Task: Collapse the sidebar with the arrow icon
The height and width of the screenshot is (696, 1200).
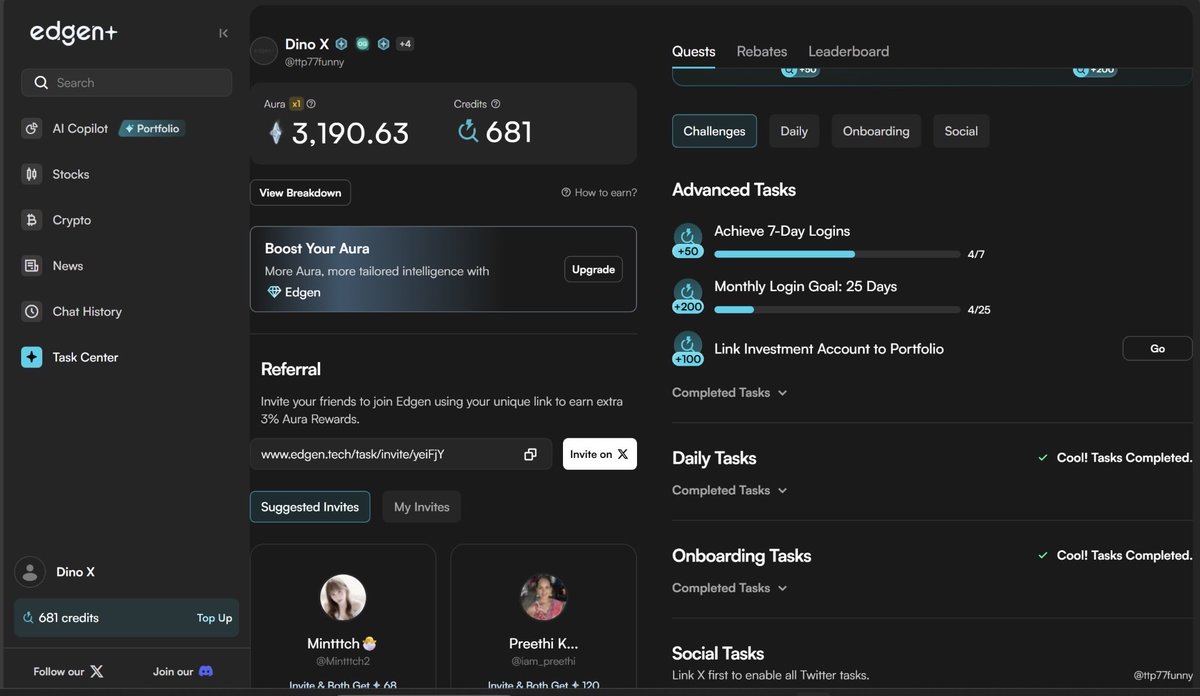Action: point(223,33)
